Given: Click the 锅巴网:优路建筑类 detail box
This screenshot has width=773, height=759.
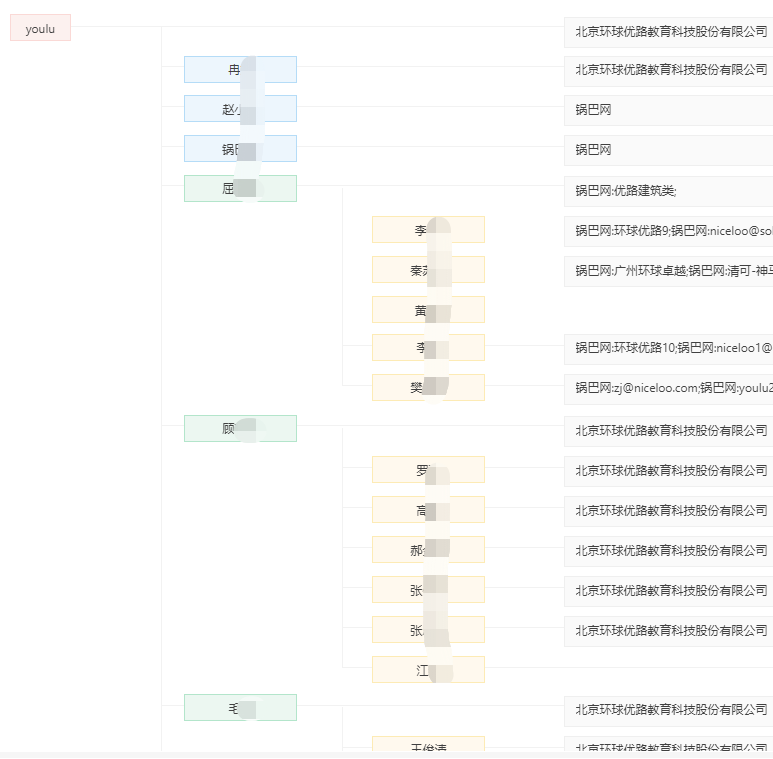Looking at the screenshot, I should coord(667,190).
